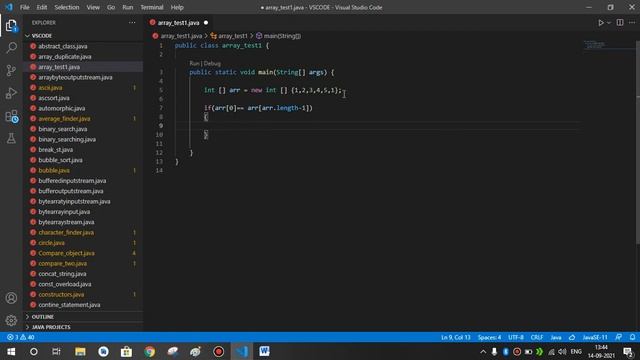The width and height of the screenshot is (640, 360).
Task: Open the Go menu
Action: 111,7
